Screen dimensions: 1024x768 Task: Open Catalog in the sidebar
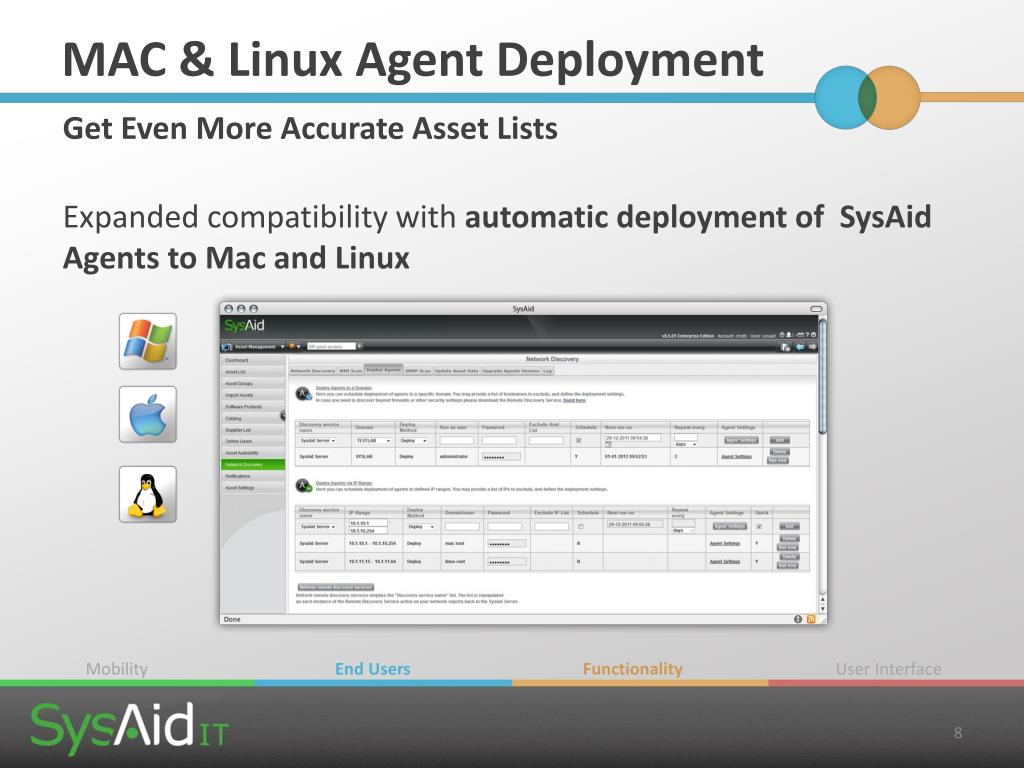click(x=253, y=419)
